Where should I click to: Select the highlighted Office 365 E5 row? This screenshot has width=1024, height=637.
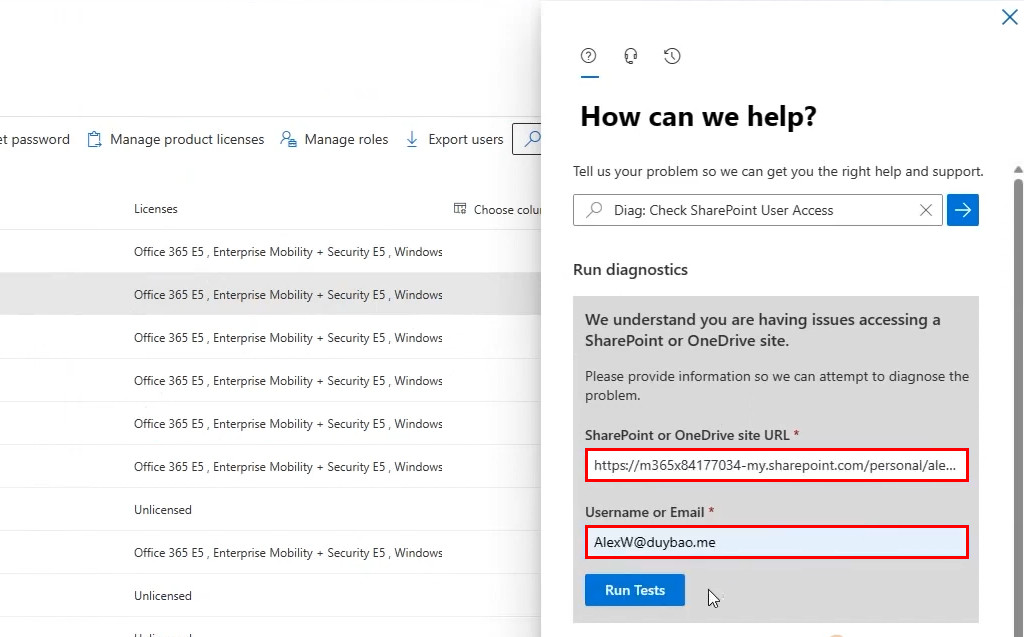270,295
